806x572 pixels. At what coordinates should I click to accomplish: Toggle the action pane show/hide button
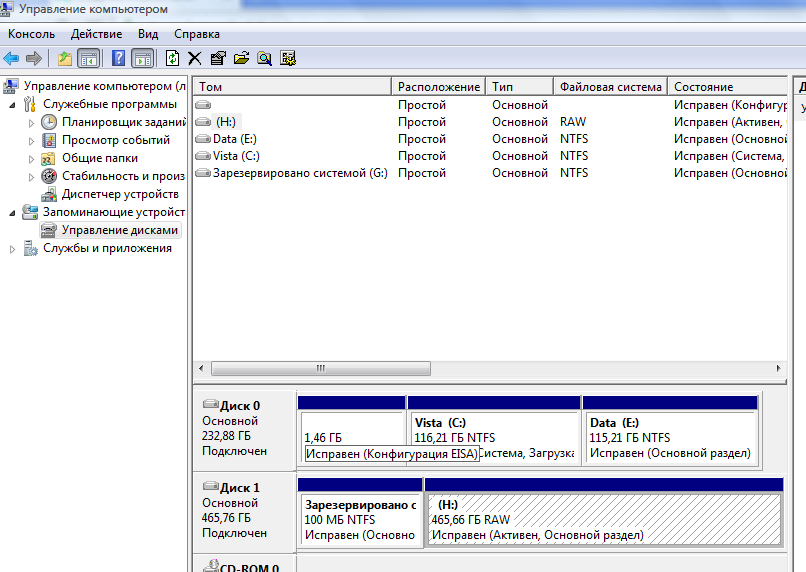click(142, 58)
